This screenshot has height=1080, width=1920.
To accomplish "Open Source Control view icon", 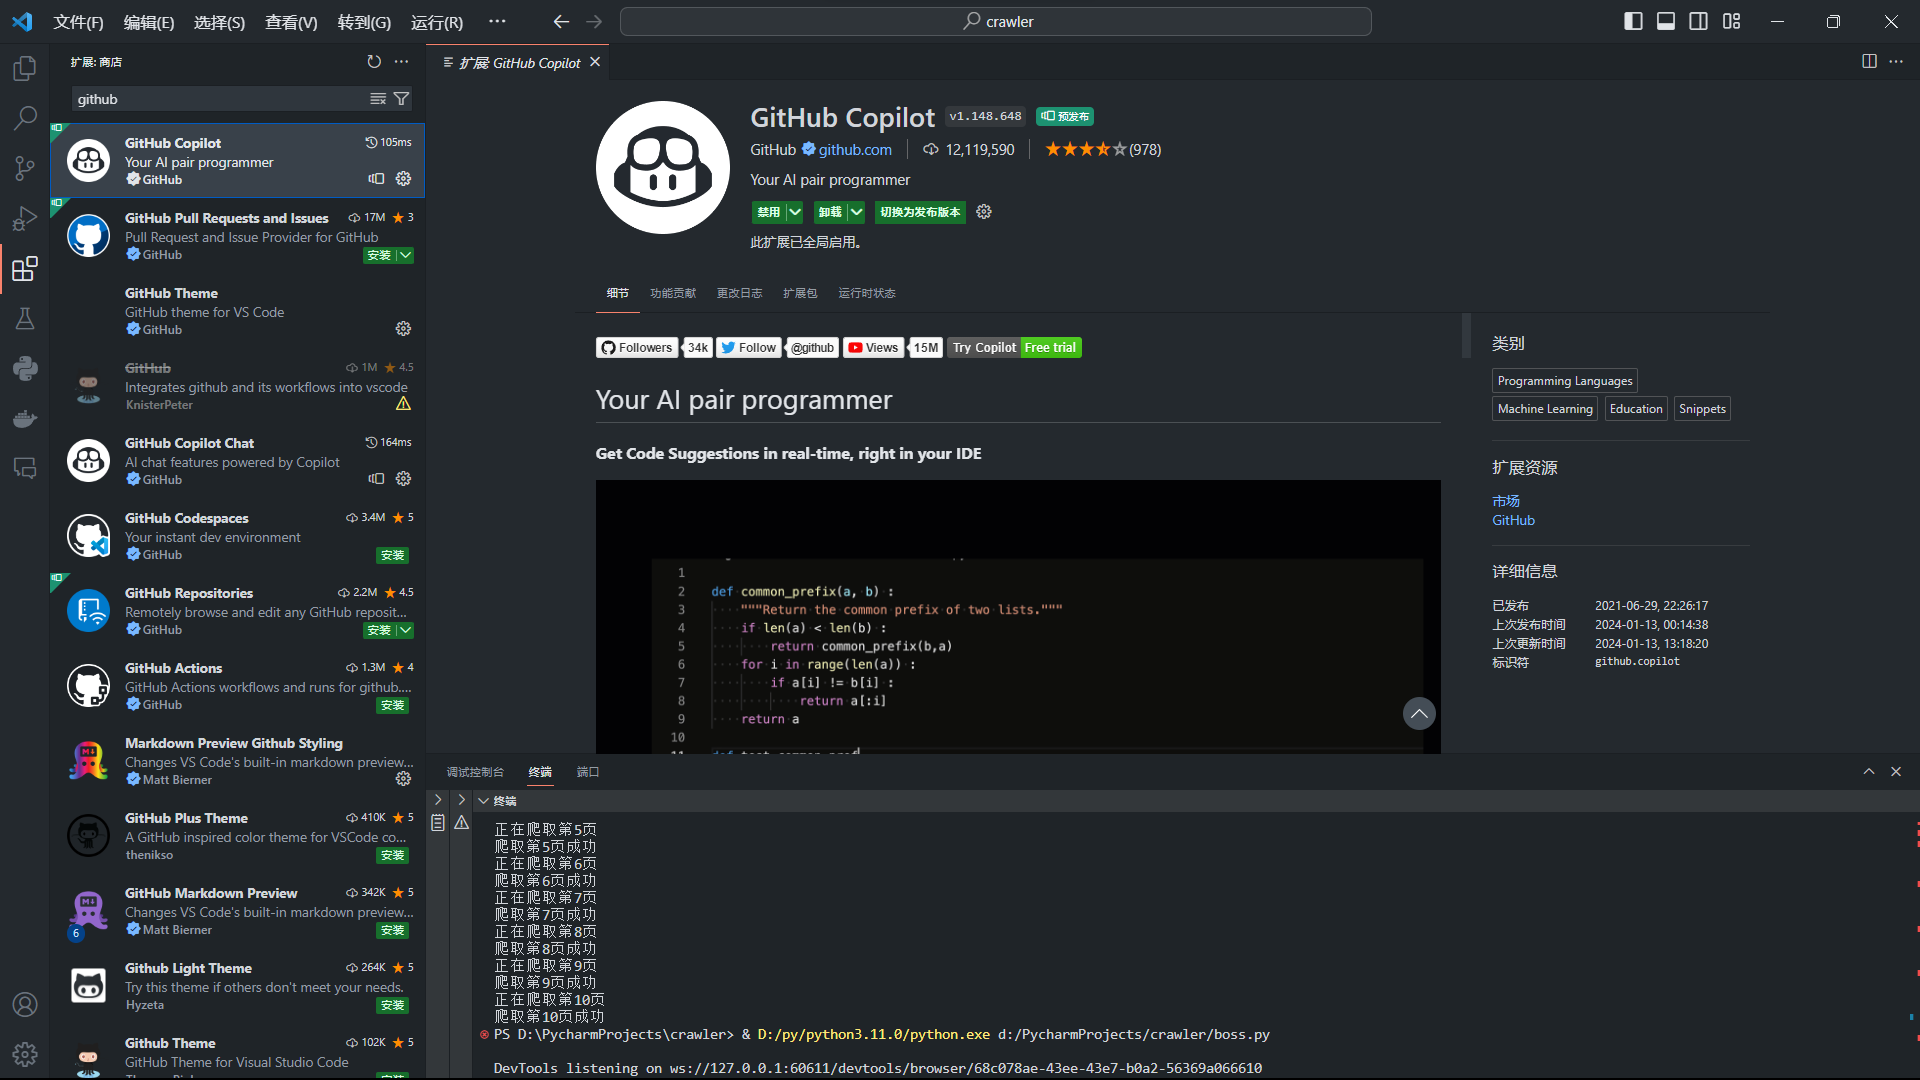I will [x=25, y=168].
